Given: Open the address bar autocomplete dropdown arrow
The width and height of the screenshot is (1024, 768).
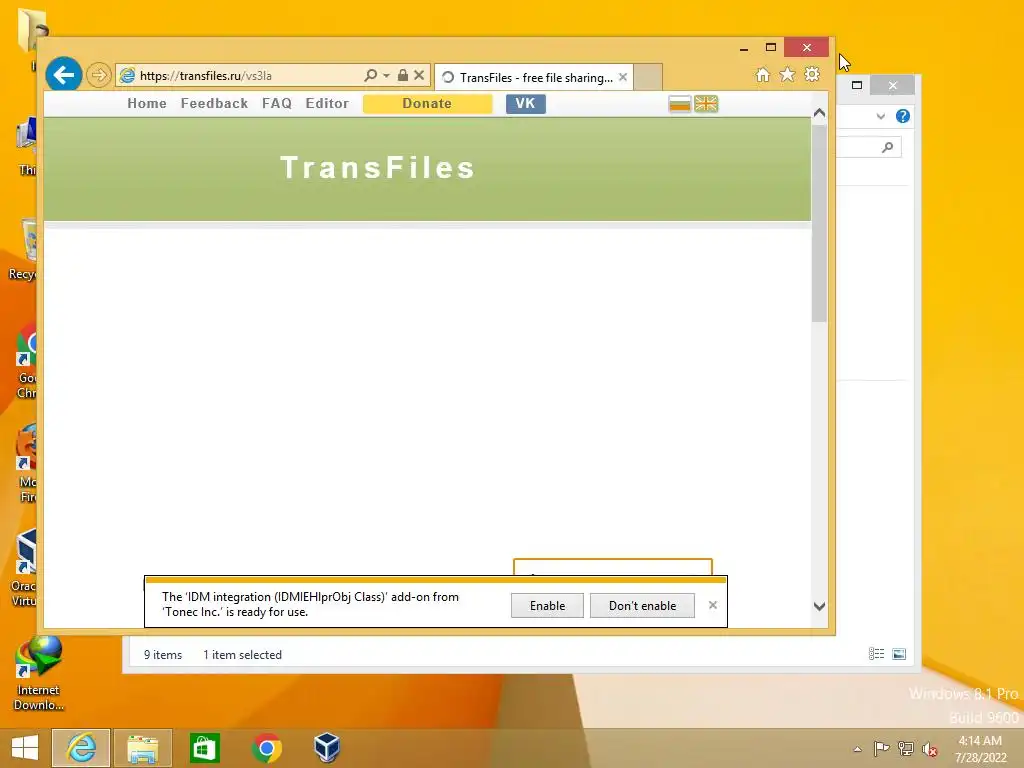Looking at the screenshot, I should click(x=386, y=76).
